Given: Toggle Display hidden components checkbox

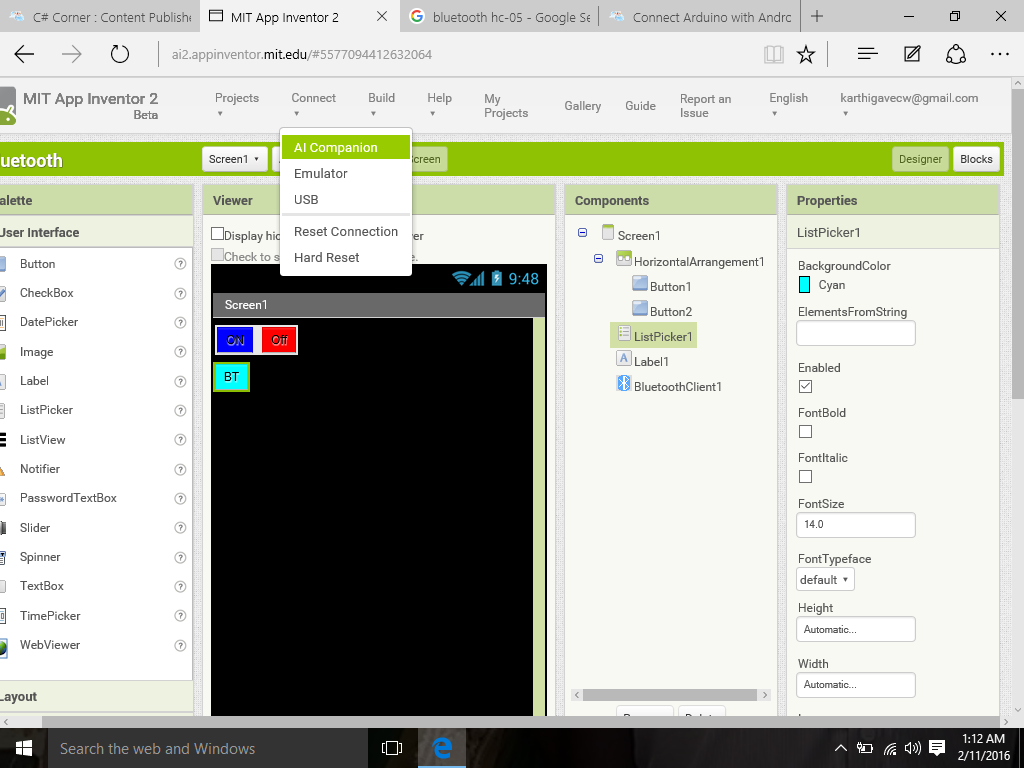Looking at the screenshot, I should point(217,234).
